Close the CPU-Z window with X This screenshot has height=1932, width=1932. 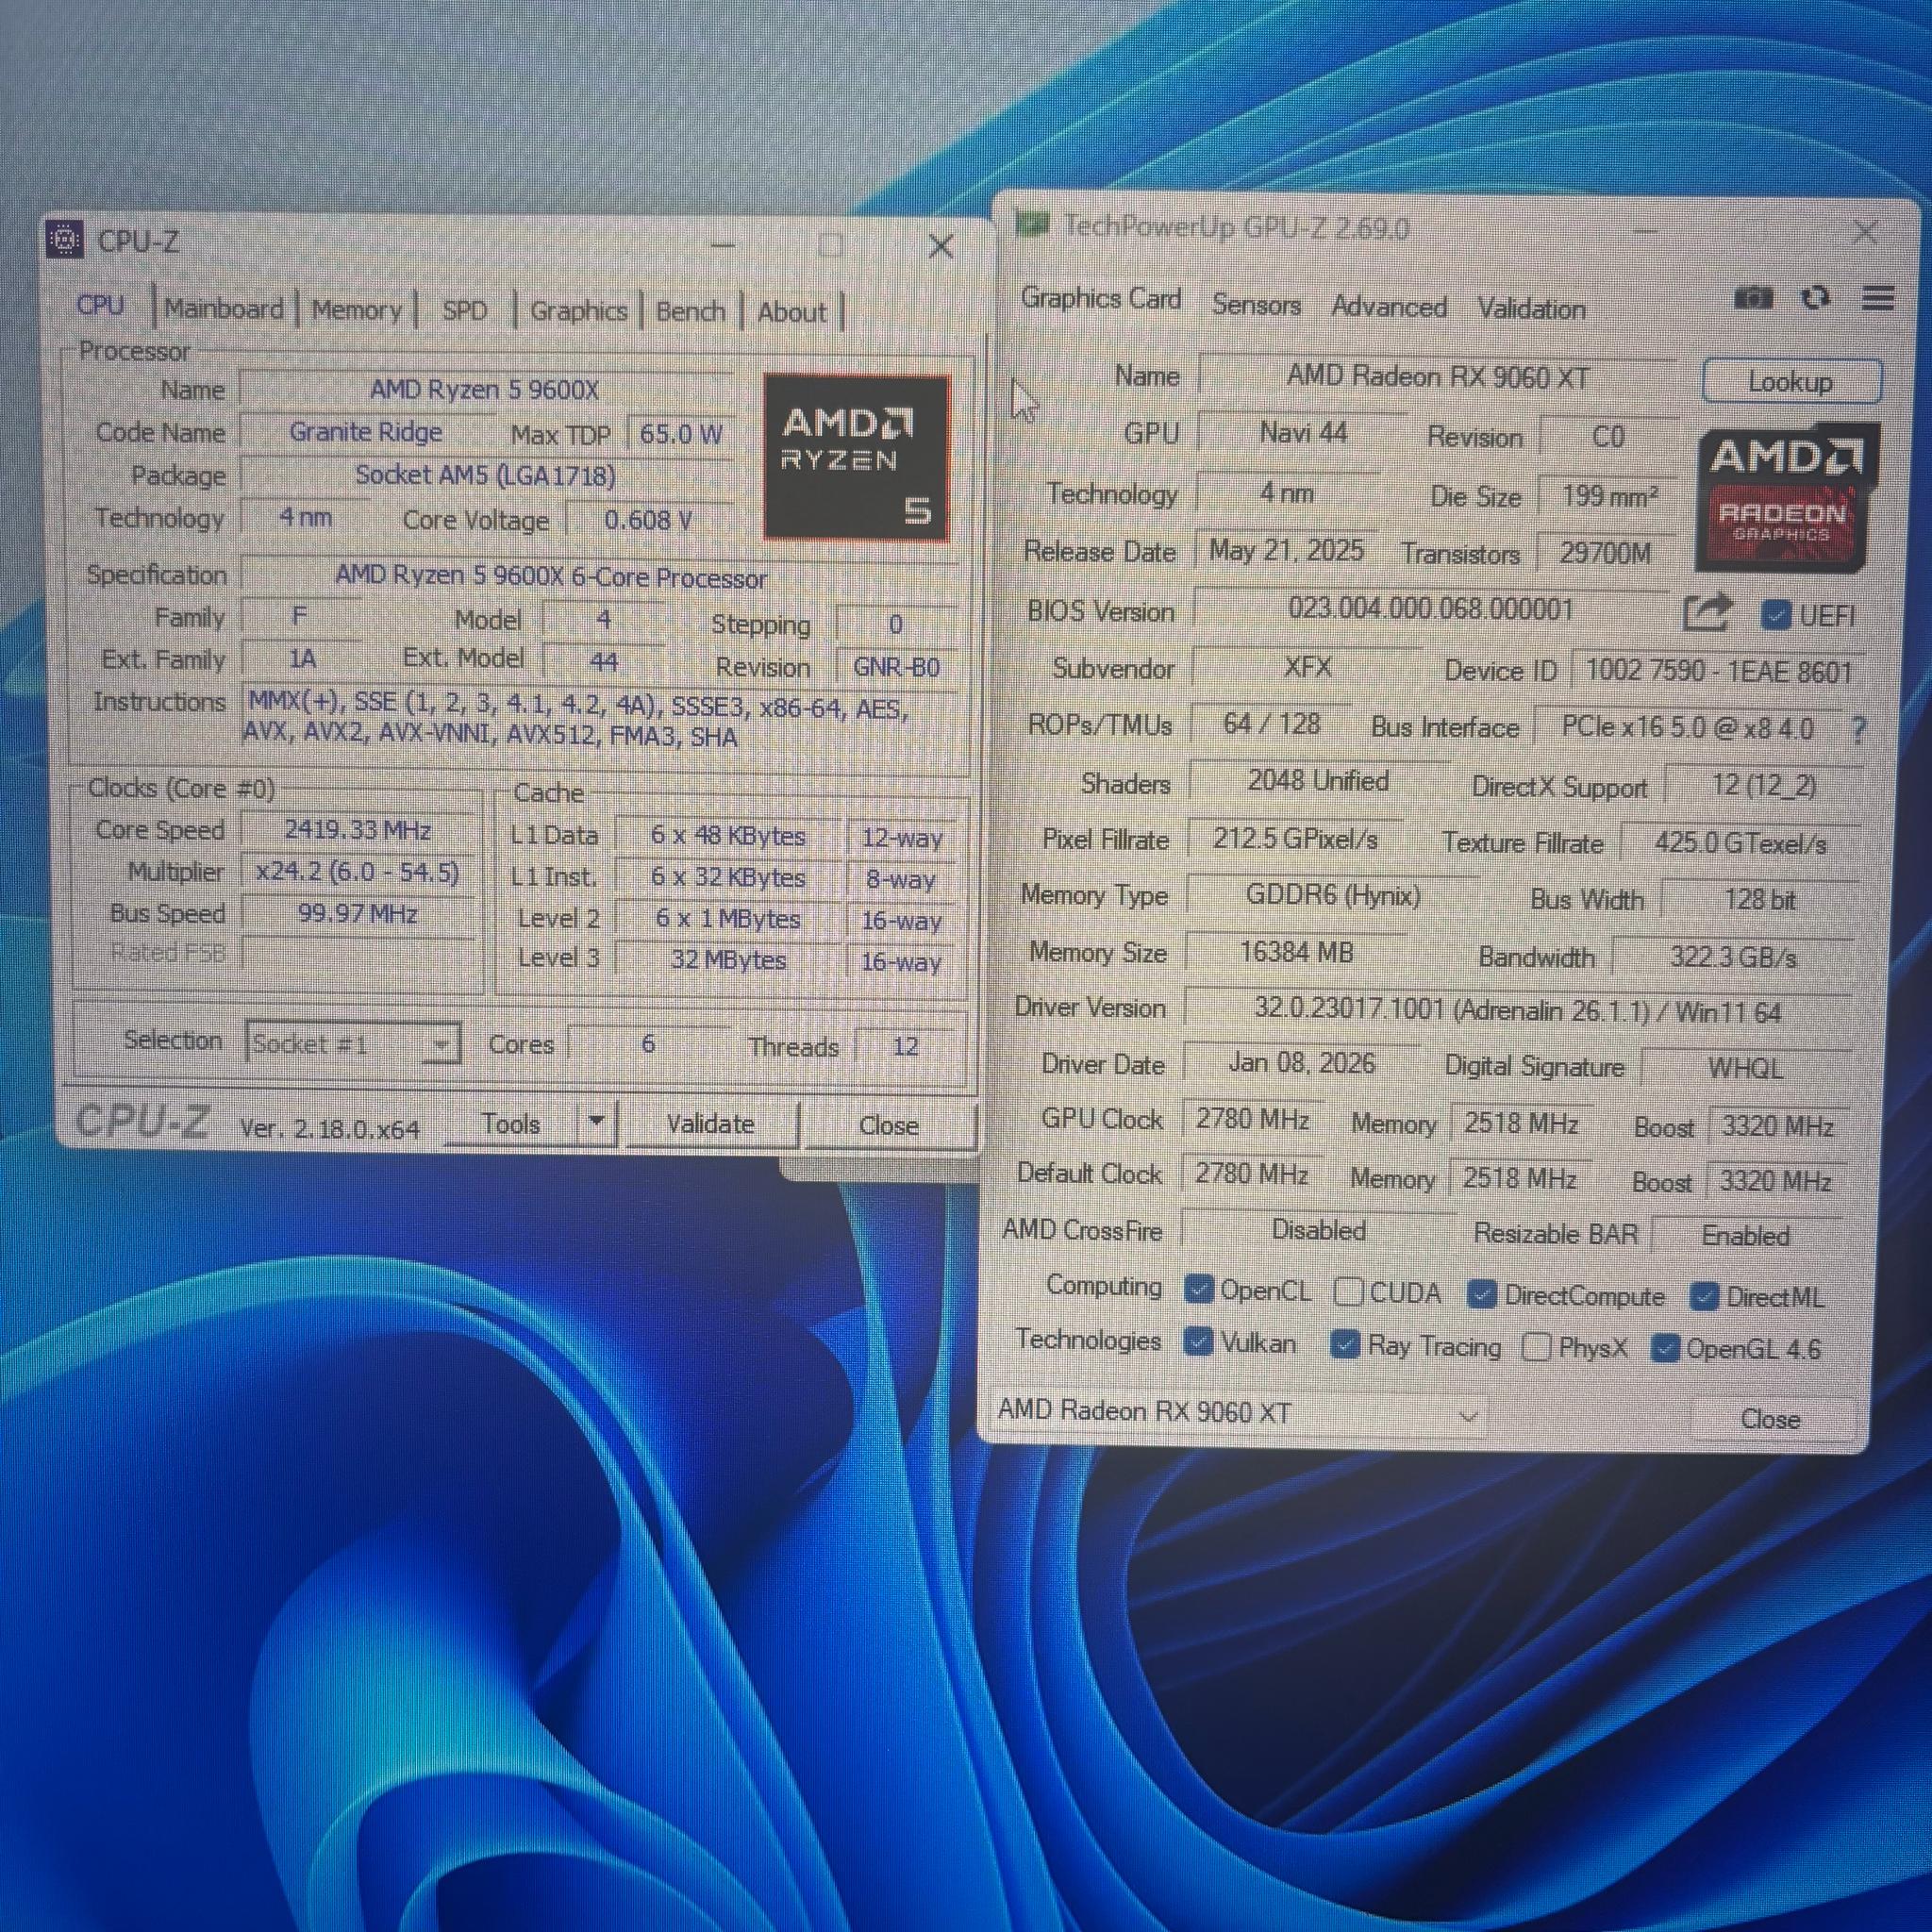pyautogui.click(x=940, y=246)
